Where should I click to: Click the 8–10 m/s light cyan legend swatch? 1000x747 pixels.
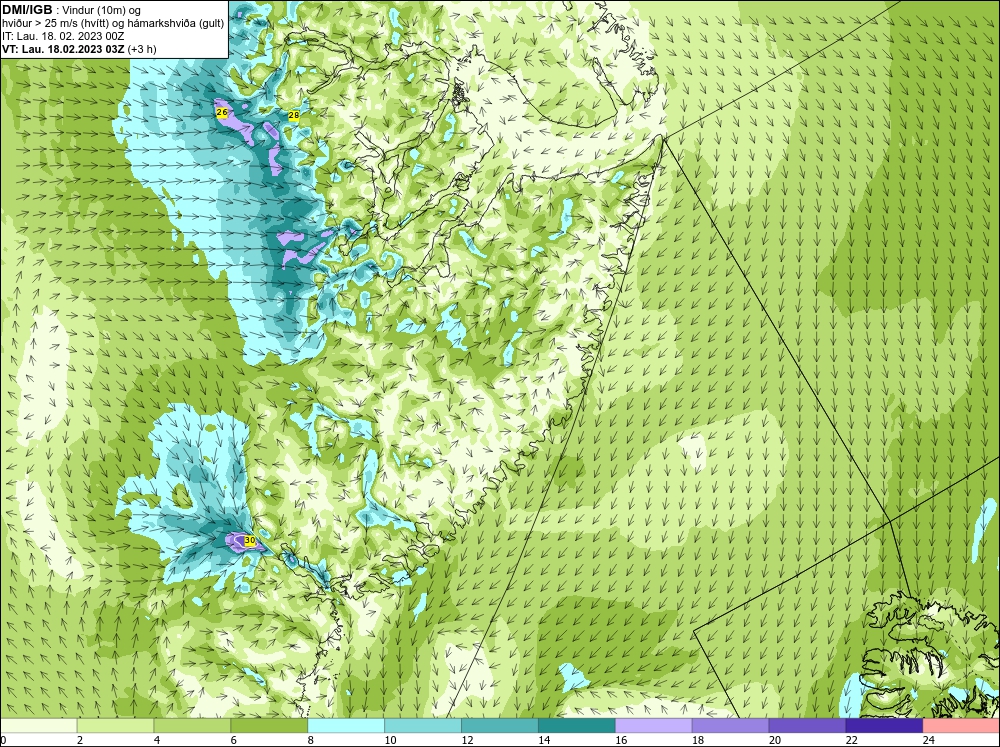(x=346, y=726)
